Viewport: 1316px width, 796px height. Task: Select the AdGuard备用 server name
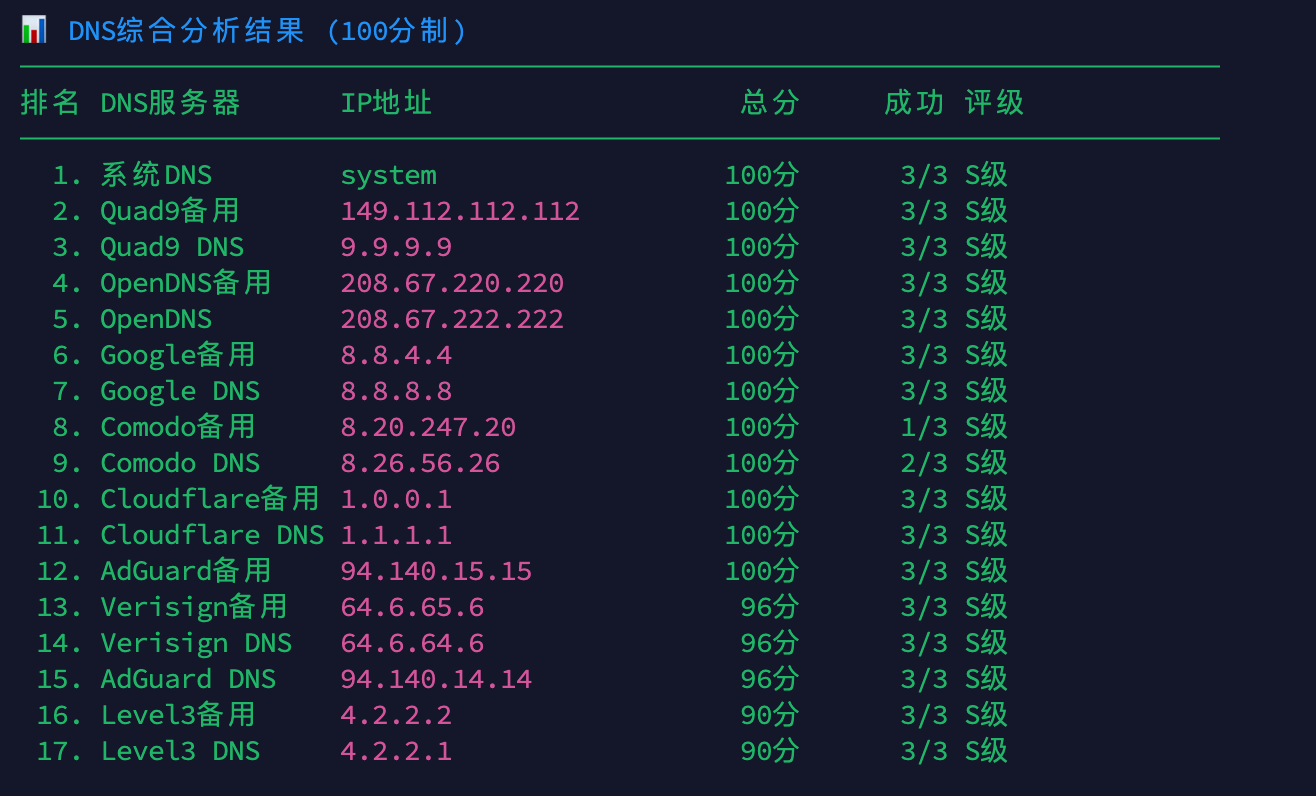[186, 571]
